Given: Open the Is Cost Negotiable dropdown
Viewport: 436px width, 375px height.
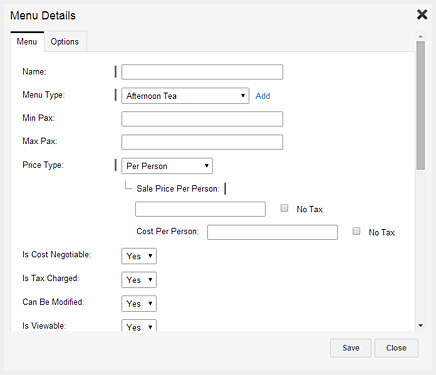Looking at the screenshot, I should (139, 256).
